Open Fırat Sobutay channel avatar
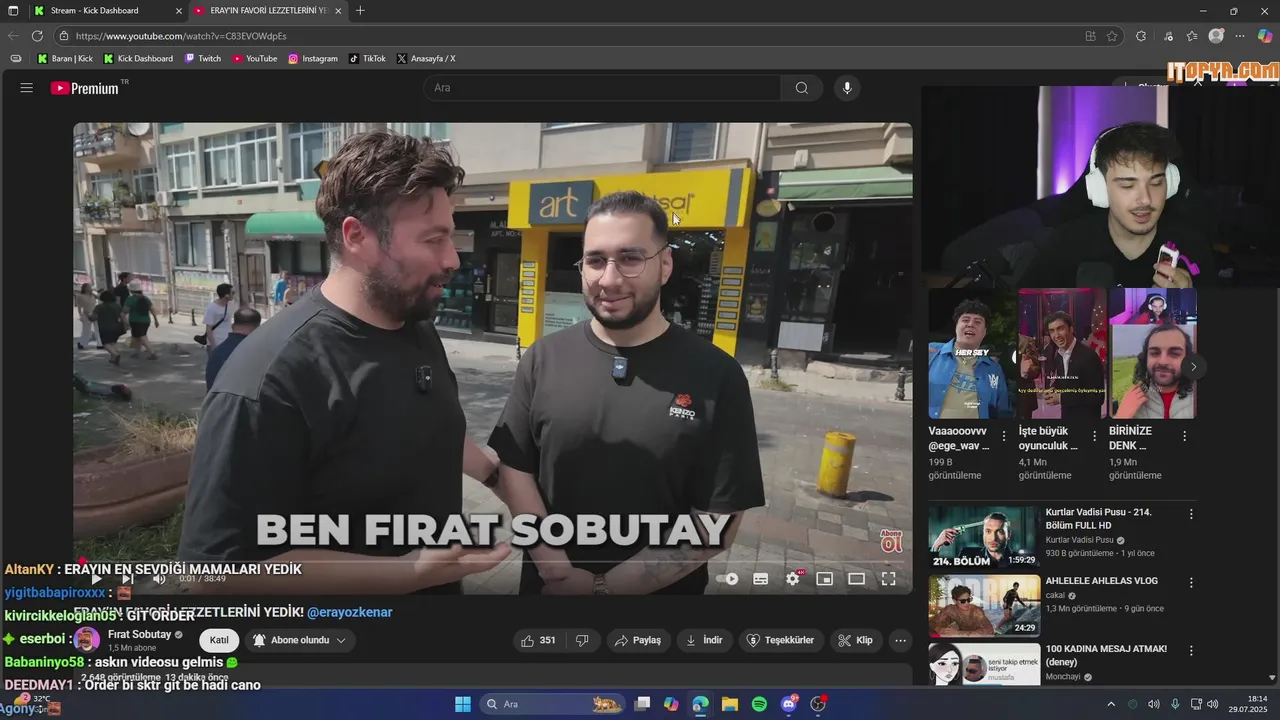 pyautogui.click(x=87, y=640)
